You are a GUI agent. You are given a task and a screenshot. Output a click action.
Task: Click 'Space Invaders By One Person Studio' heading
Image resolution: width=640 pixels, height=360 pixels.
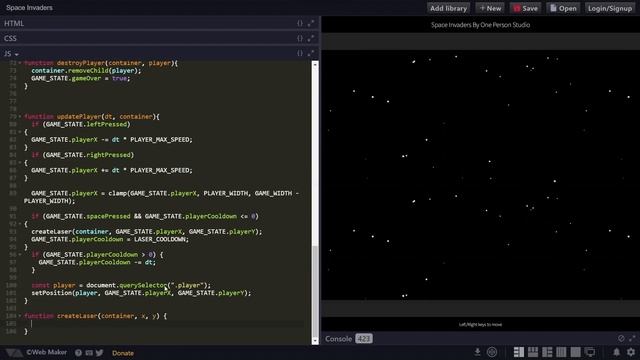480,25
